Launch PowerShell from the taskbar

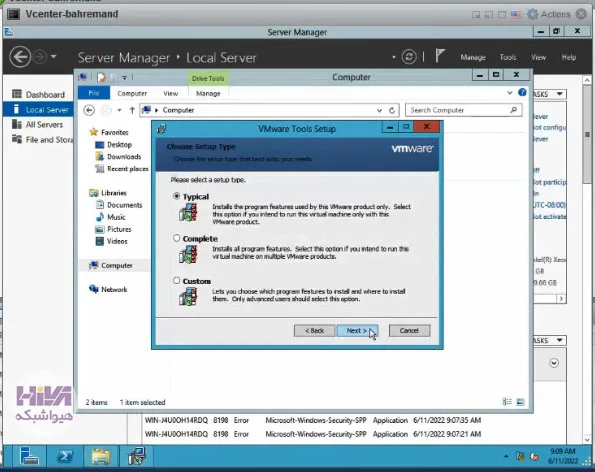point(65,456)
